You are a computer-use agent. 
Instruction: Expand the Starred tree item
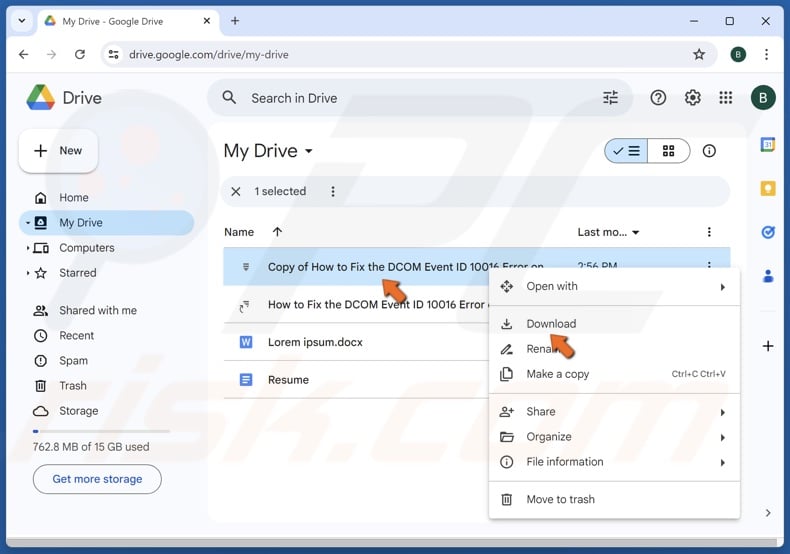coord(27,273)
